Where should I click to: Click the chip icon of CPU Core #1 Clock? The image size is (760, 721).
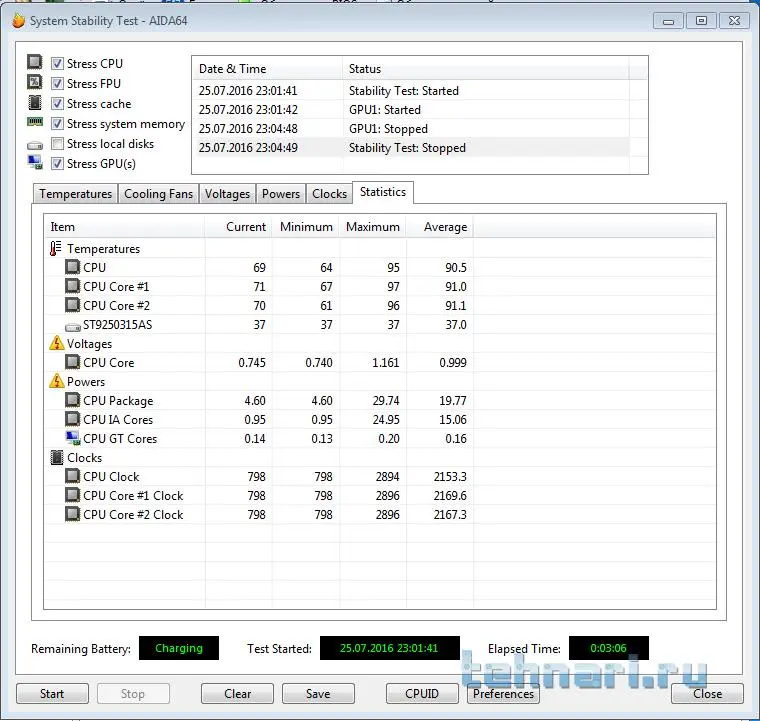[73, 495]
